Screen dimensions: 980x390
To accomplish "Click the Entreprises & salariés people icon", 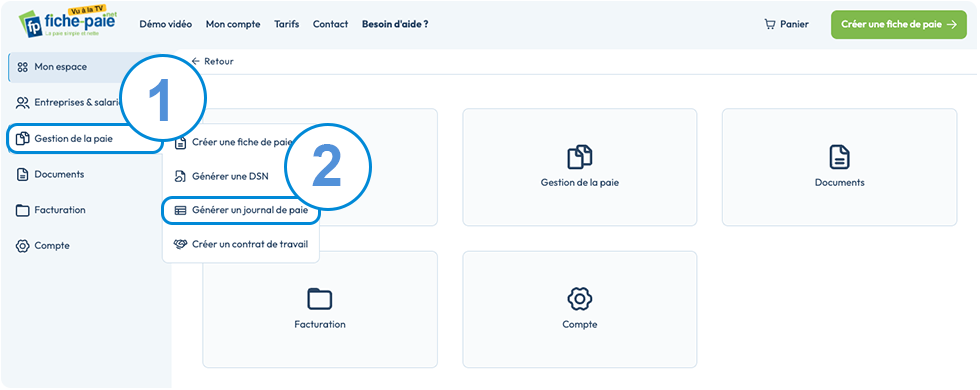I will (x=23, y=102).
